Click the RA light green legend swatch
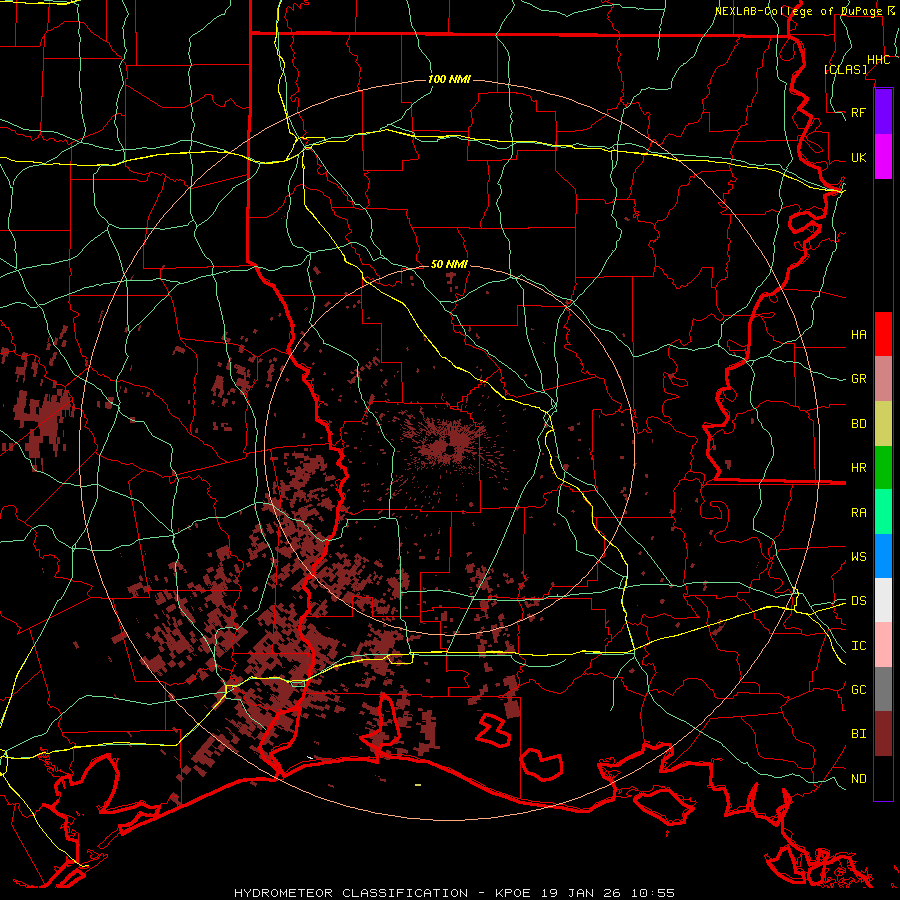 pos(883,512)
